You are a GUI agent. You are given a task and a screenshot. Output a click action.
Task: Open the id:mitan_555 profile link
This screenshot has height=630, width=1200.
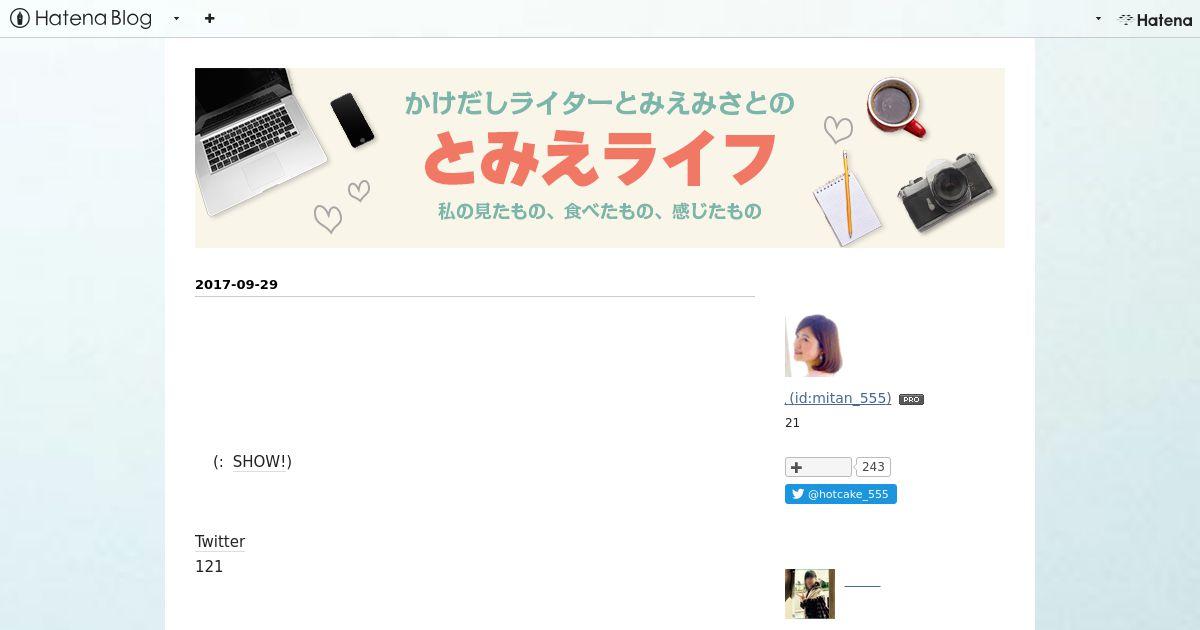(x=838, y=398)
